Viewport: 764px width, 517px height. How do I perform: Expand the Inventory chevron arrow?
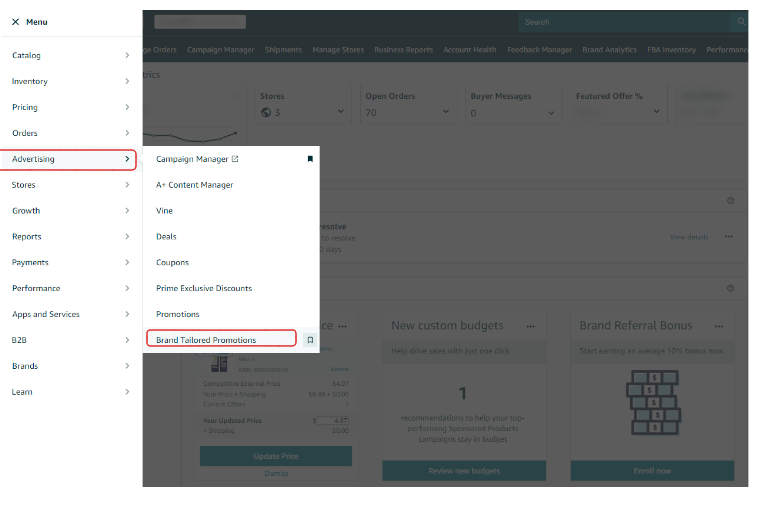[127, 81]
